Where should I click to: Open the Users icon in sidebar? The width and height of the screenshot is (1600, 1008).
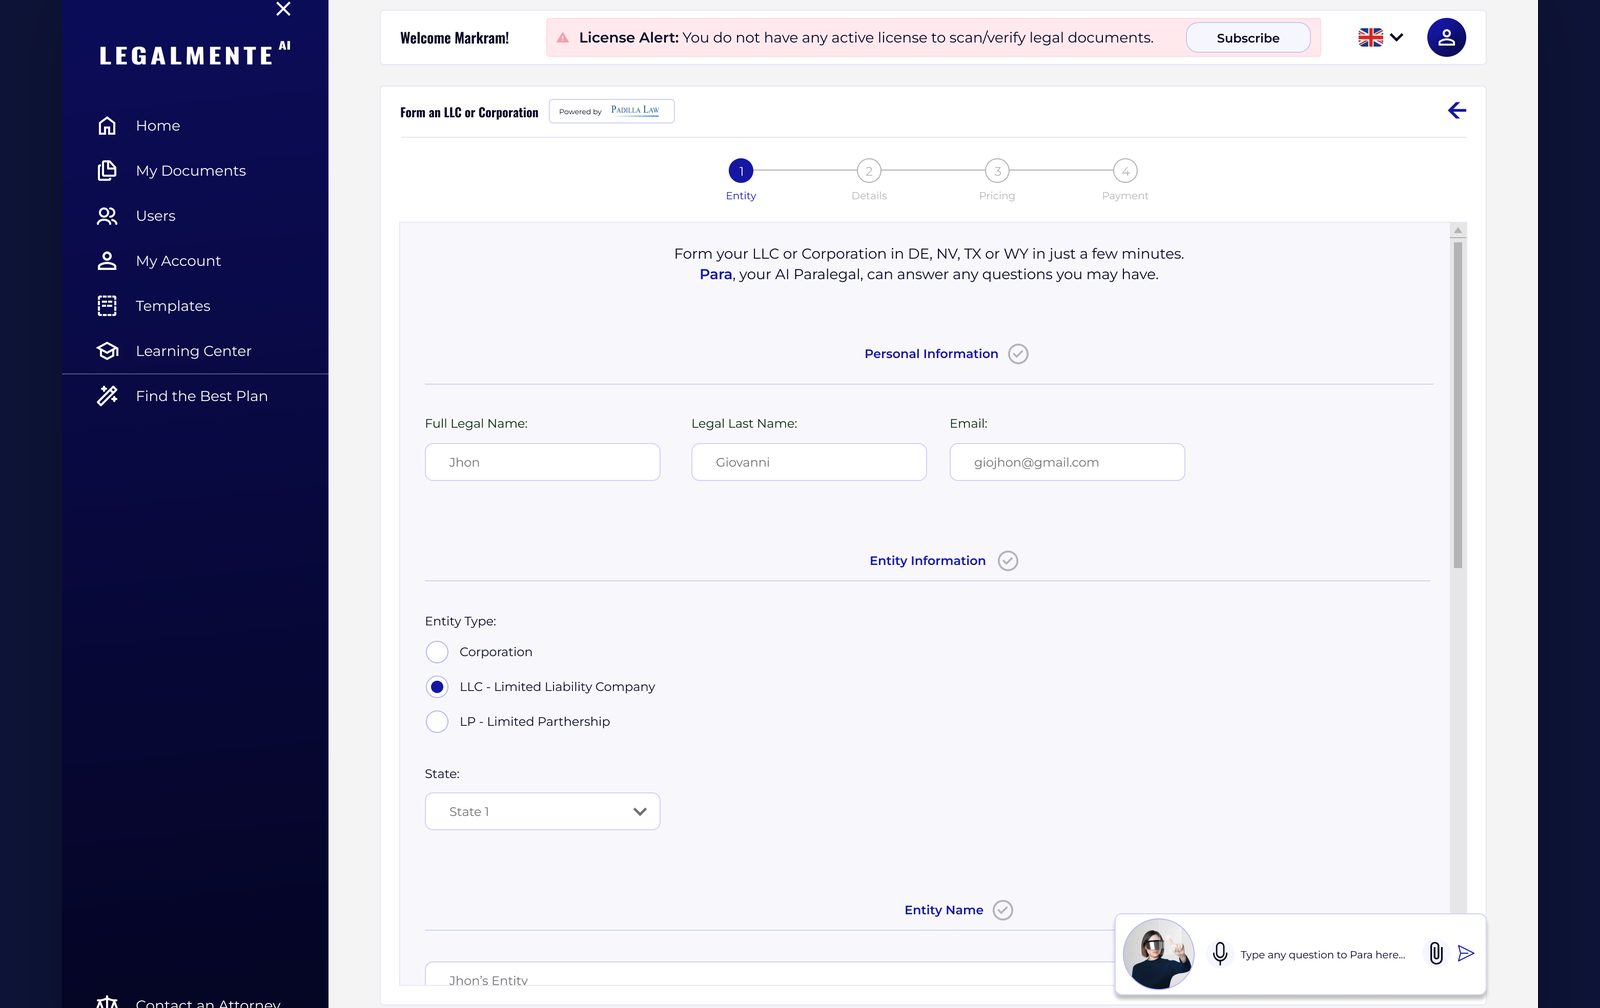[107, 216]
